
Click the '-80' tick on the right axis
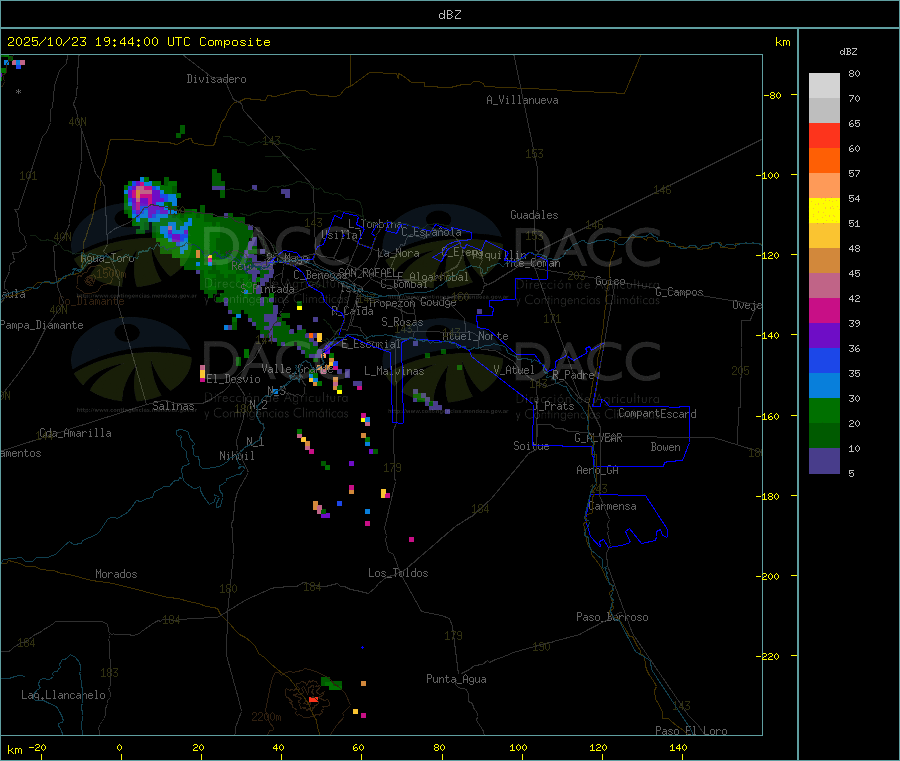pos(773,95)
